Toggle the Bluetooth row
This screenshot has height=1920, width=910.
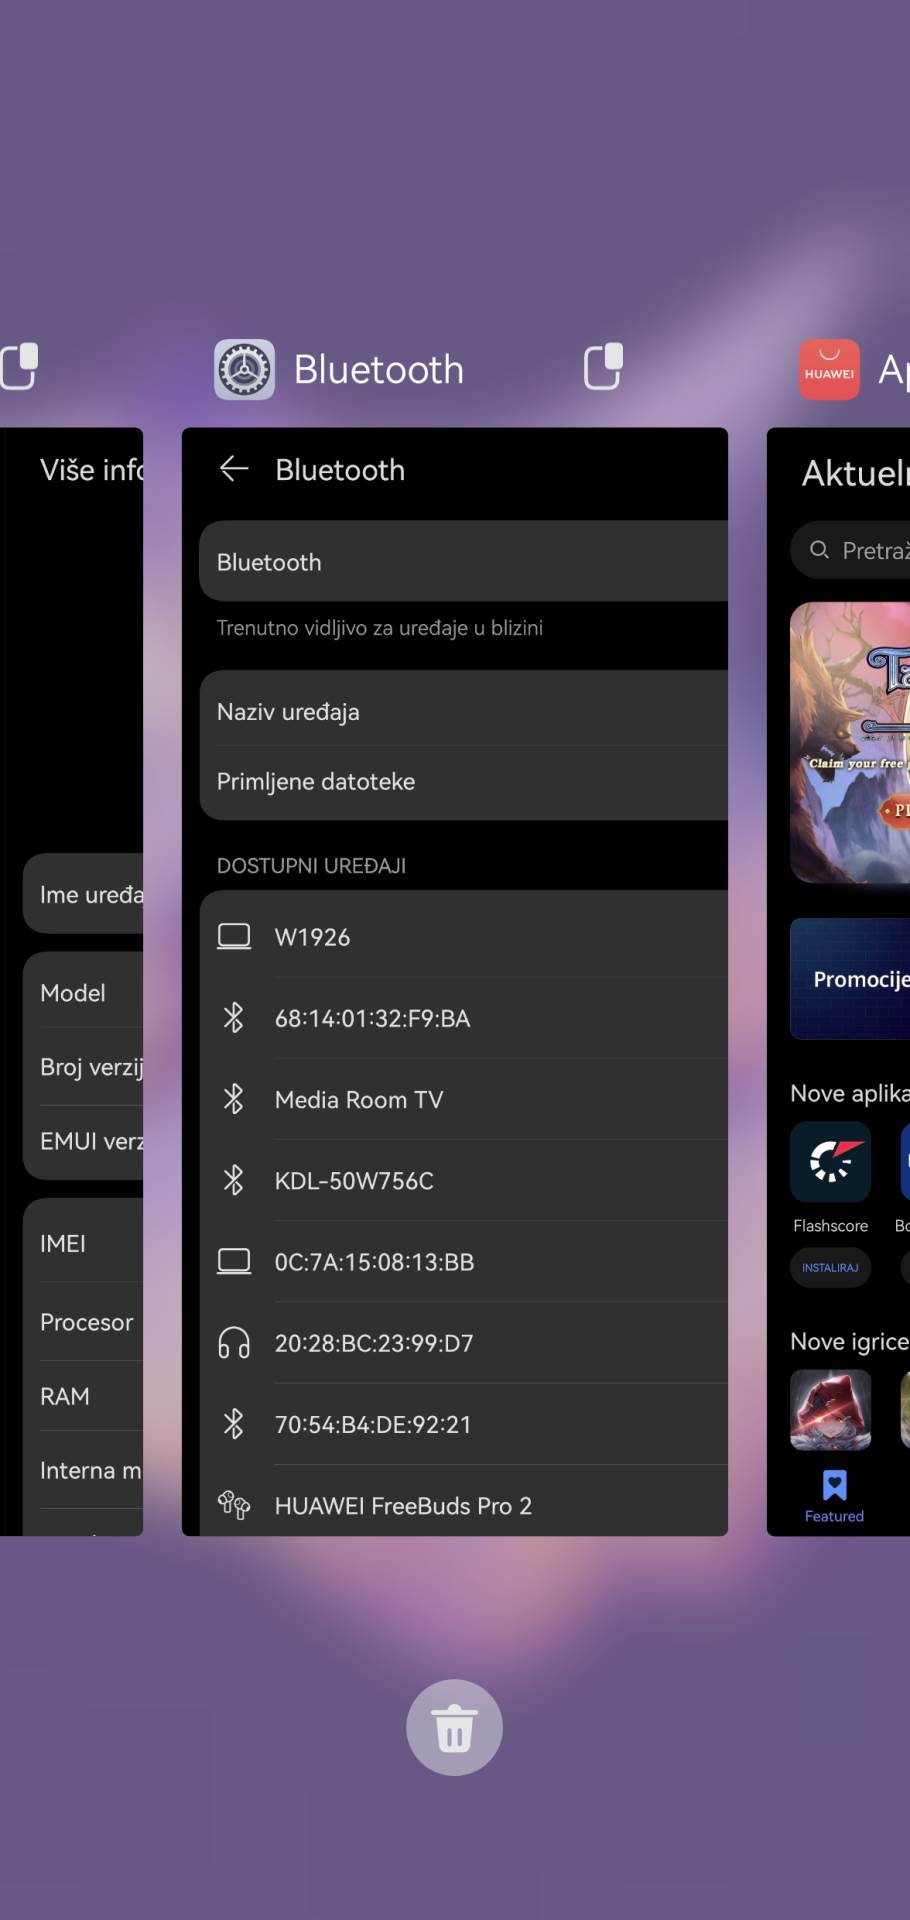click(463, 562)
